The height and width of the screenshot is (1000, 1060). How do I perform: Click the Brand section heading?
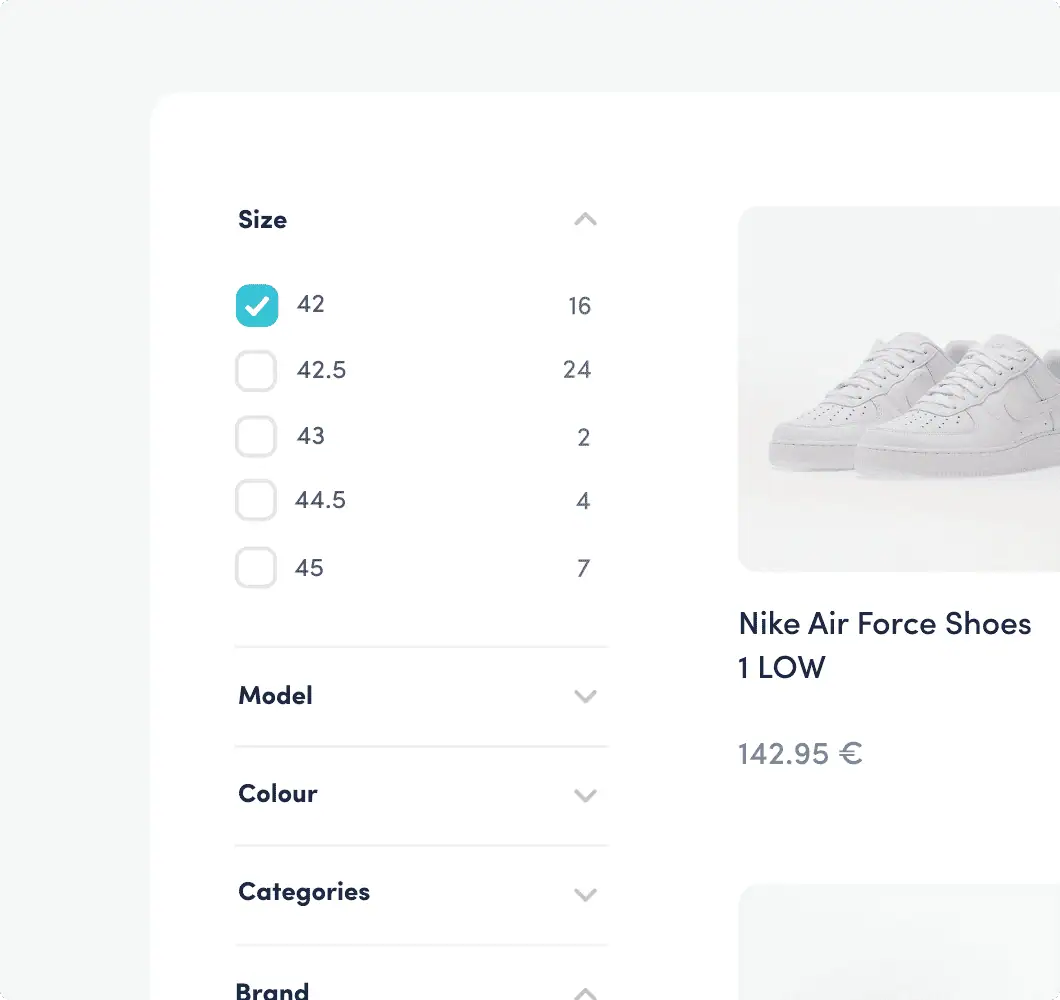pyautogui.click(x=273, y=990)
